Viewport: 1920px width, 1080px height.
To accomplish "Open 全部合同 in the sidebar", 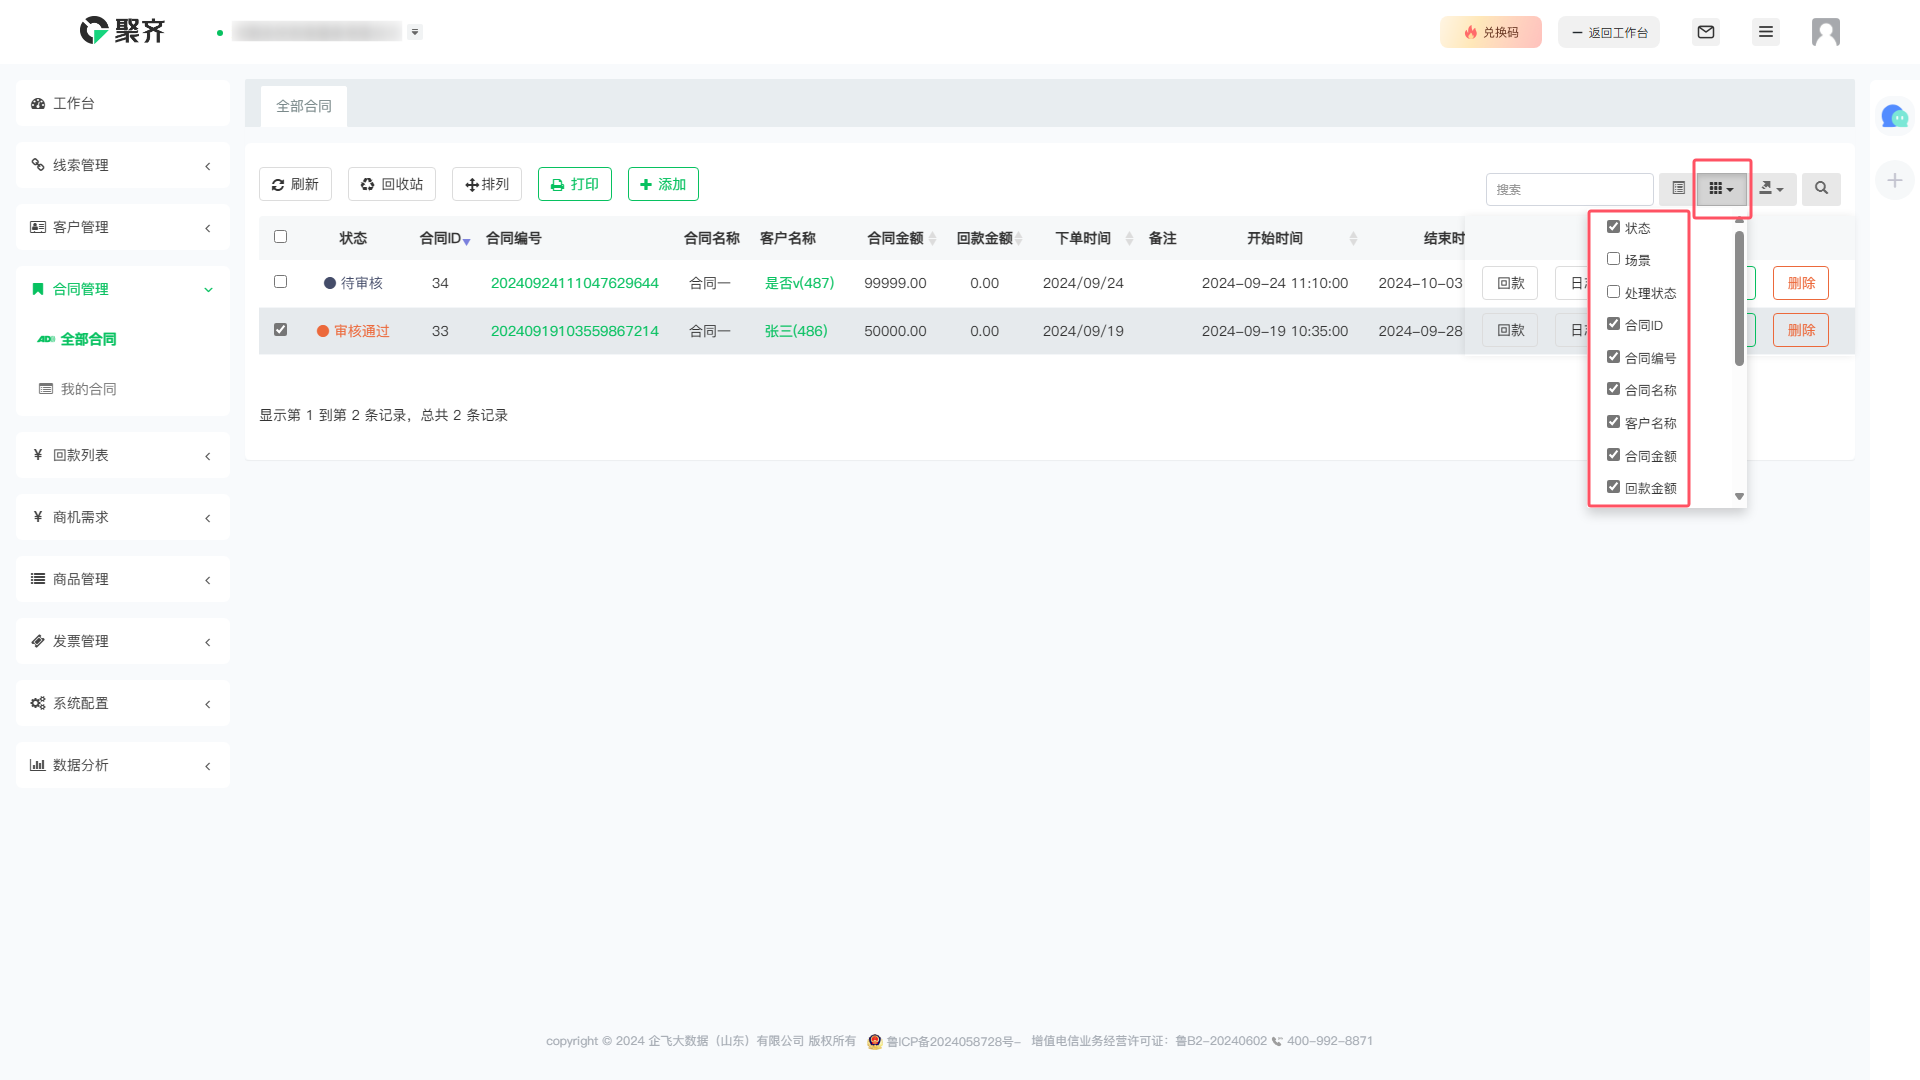I will pos(88,339).
